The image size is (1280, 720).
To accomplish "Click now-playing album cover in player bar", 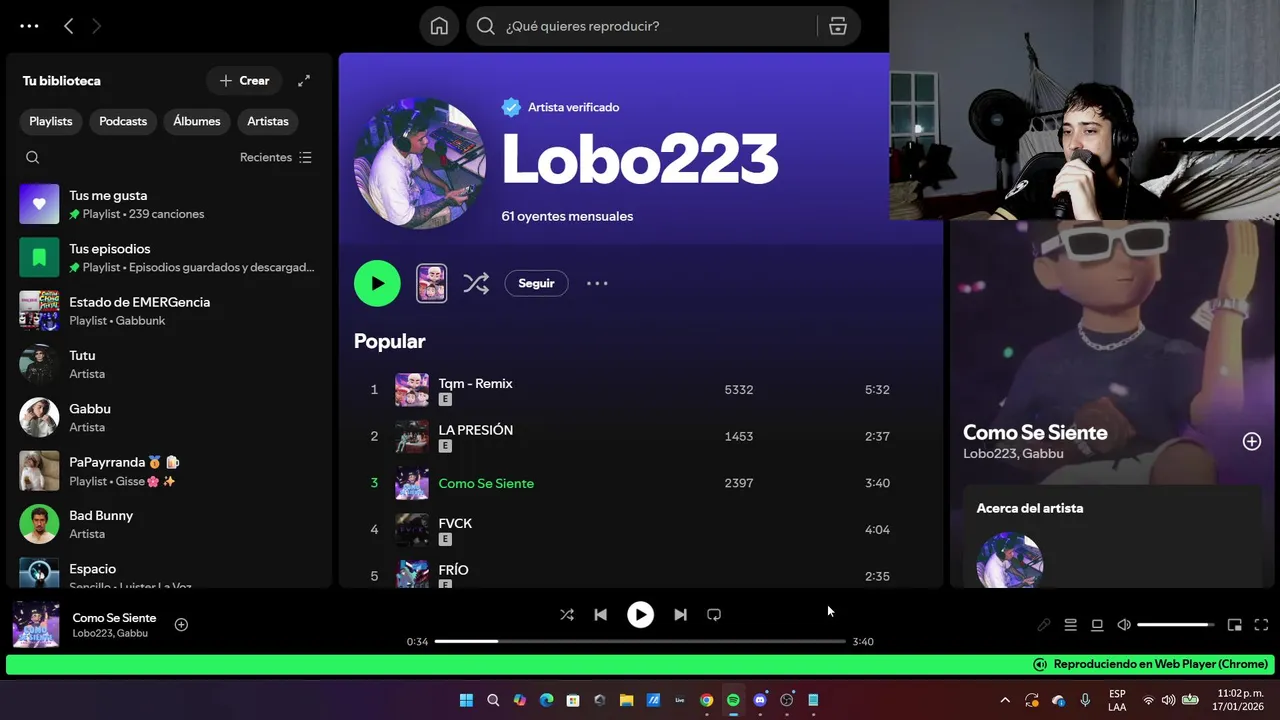I will click(36, 625).
